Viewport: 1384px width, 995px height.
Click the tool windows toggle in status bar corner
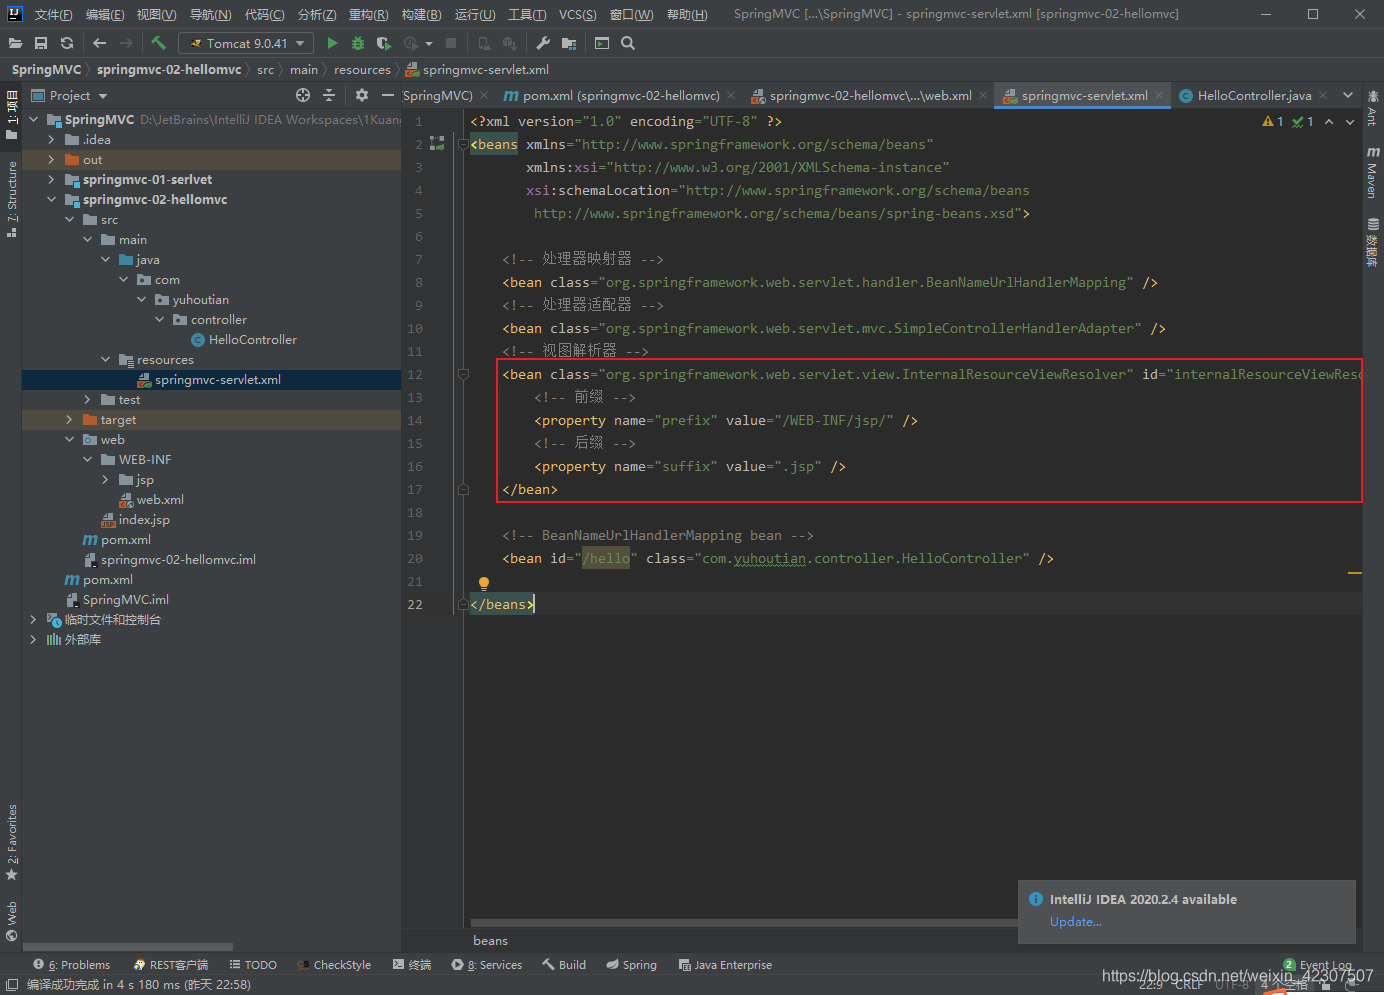click(12, 985)
